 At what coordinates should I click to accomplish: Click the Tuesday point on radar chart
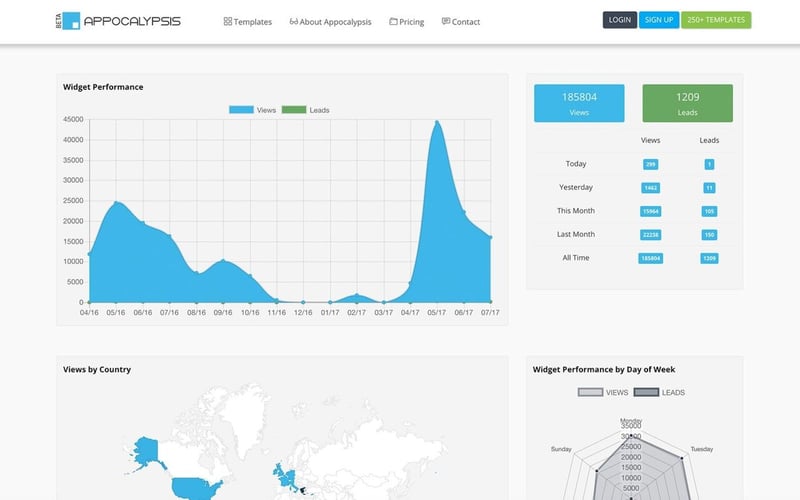(x=682, y=458)
